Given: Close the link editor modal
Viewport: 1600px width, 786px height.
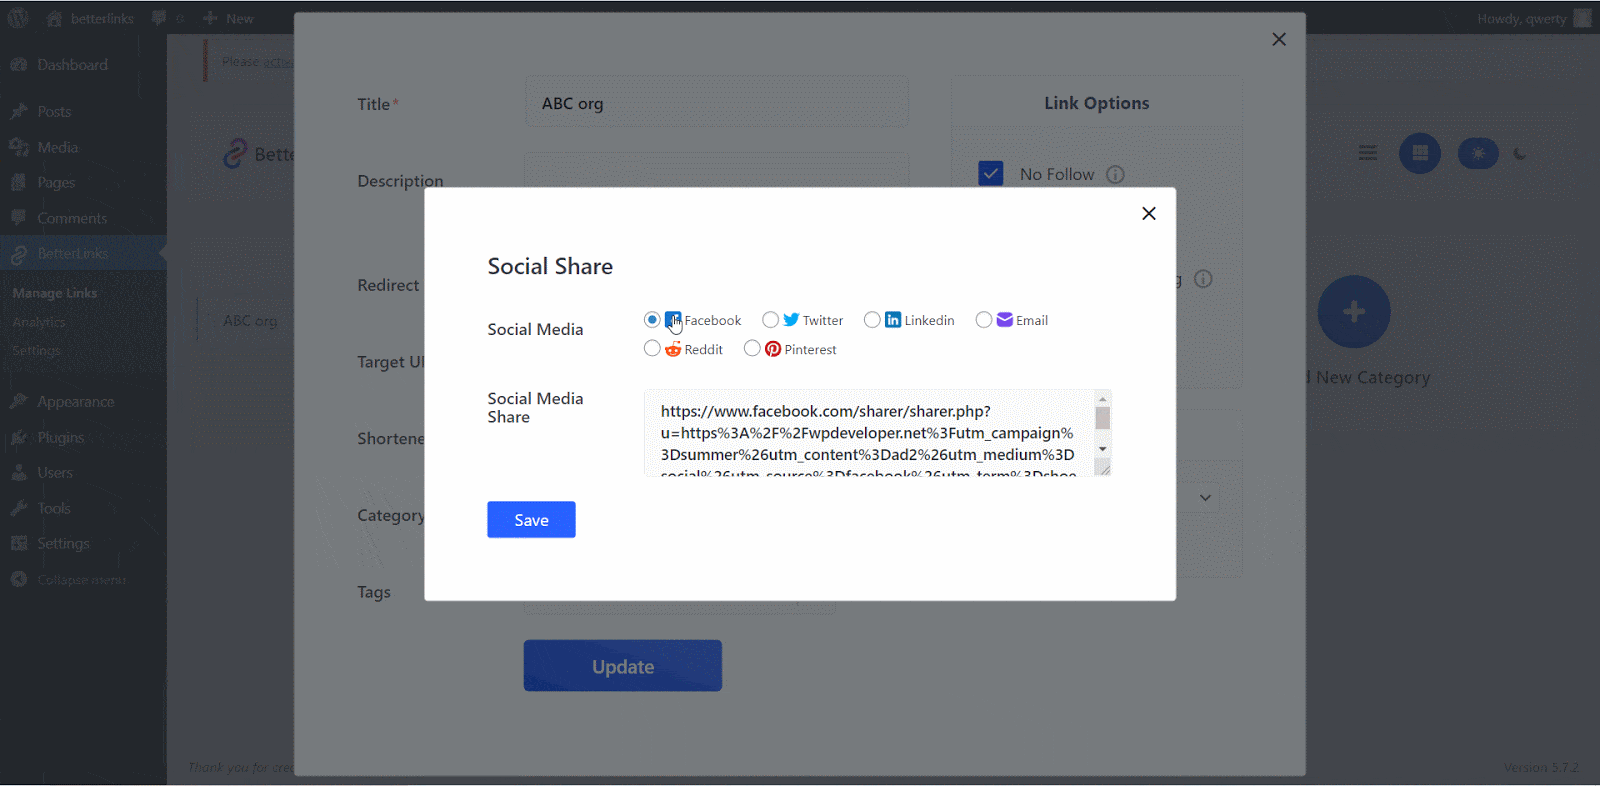Looking at the screenshot, I should [x=1279, y=39].
